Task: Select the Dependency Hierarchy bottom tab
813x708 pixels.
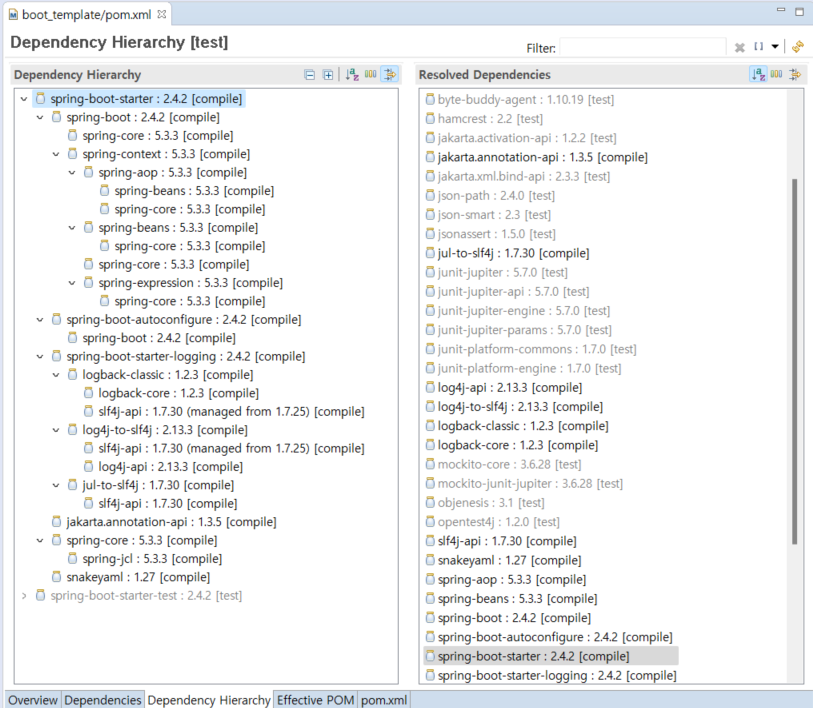Action: point(209,700)
